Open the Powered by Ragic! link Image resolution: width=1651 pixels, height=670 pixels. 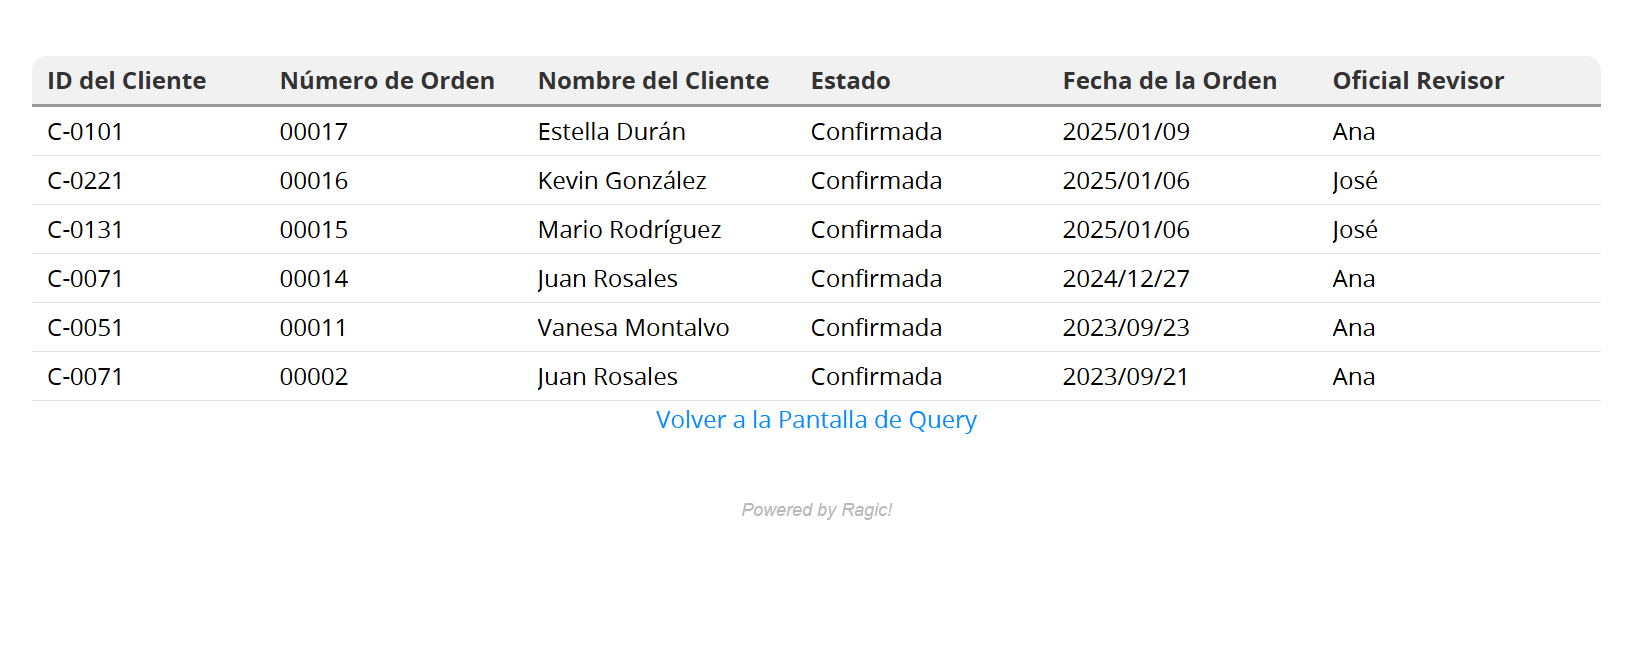pyautogui.click(x=816, y=510)
